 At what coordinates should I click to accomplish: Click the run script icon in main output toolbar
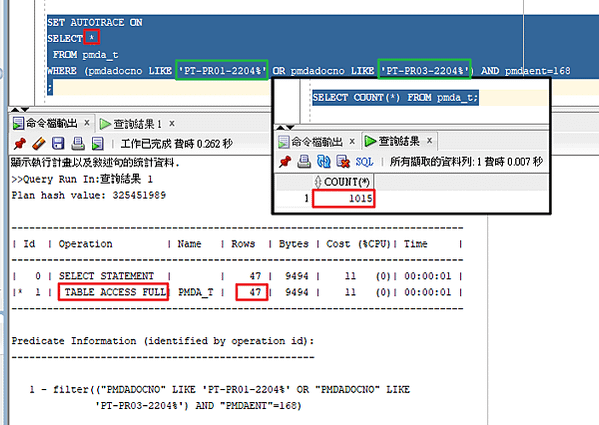point(97,144)
